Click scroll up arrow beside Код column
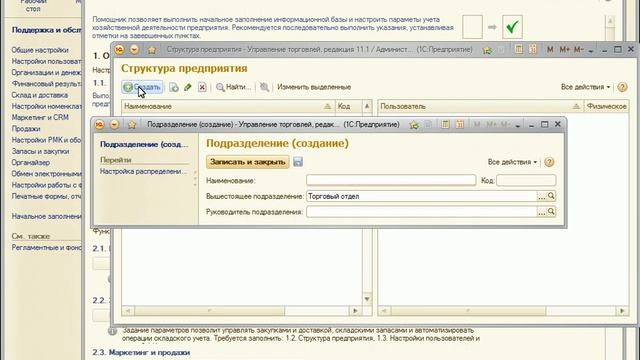 367,106
